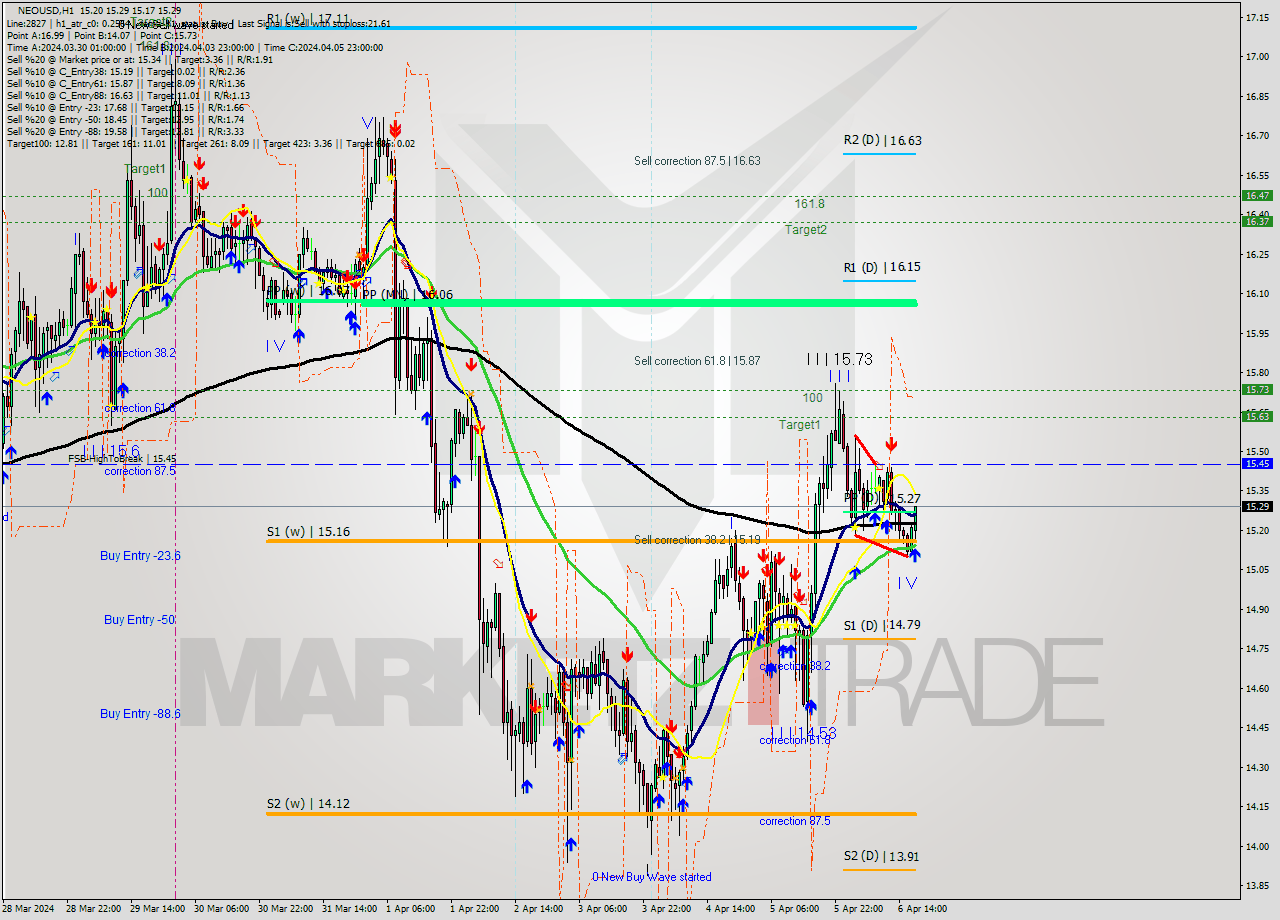This screenshot has height=920, width=1280.
Task: Select 'Sell %20 @ Entry -88: 19.58' info line
Action: (125, 131)
